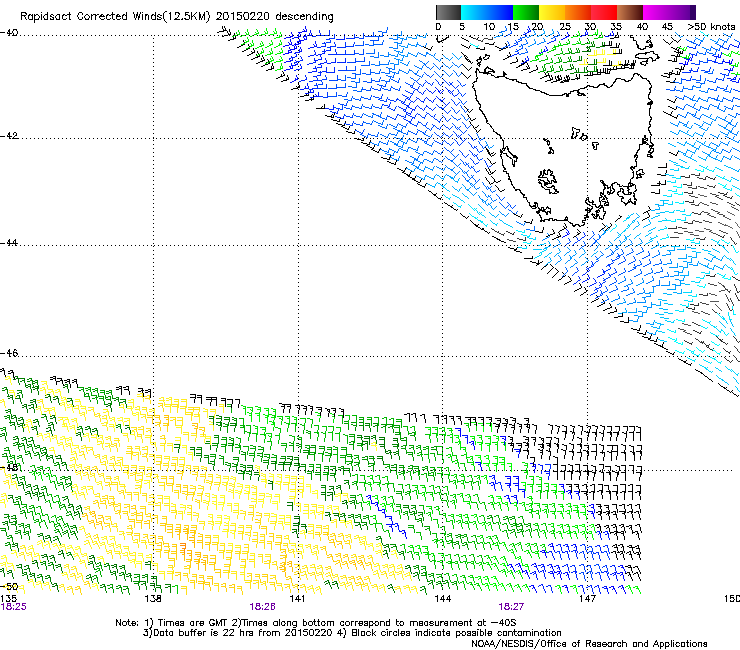Click the '135' longitude axis label
740x650 pixels.
pos(9,599)
